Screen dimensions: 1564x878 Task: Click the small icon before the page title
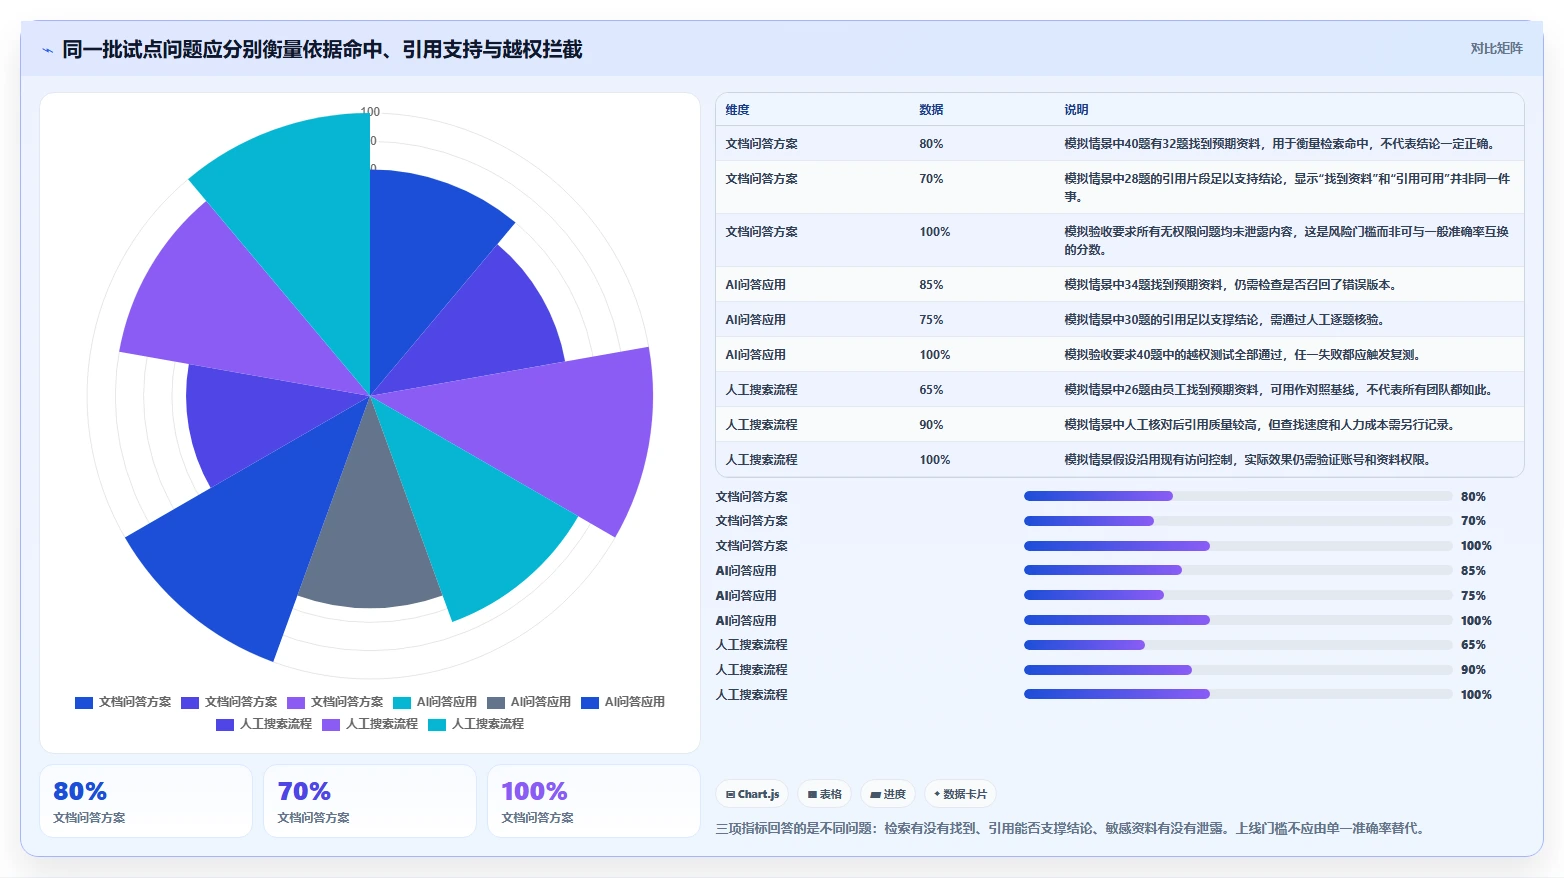coord(47,50)
